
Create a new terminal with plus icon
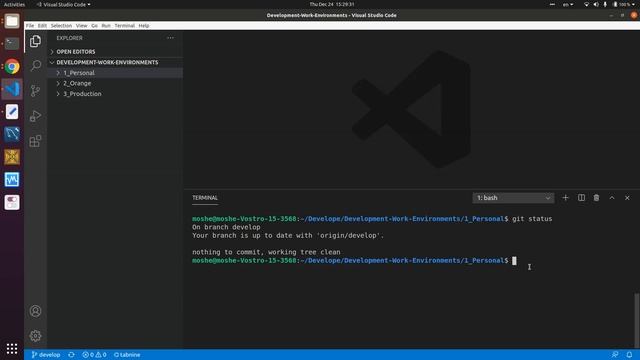[x=565, y=198]
